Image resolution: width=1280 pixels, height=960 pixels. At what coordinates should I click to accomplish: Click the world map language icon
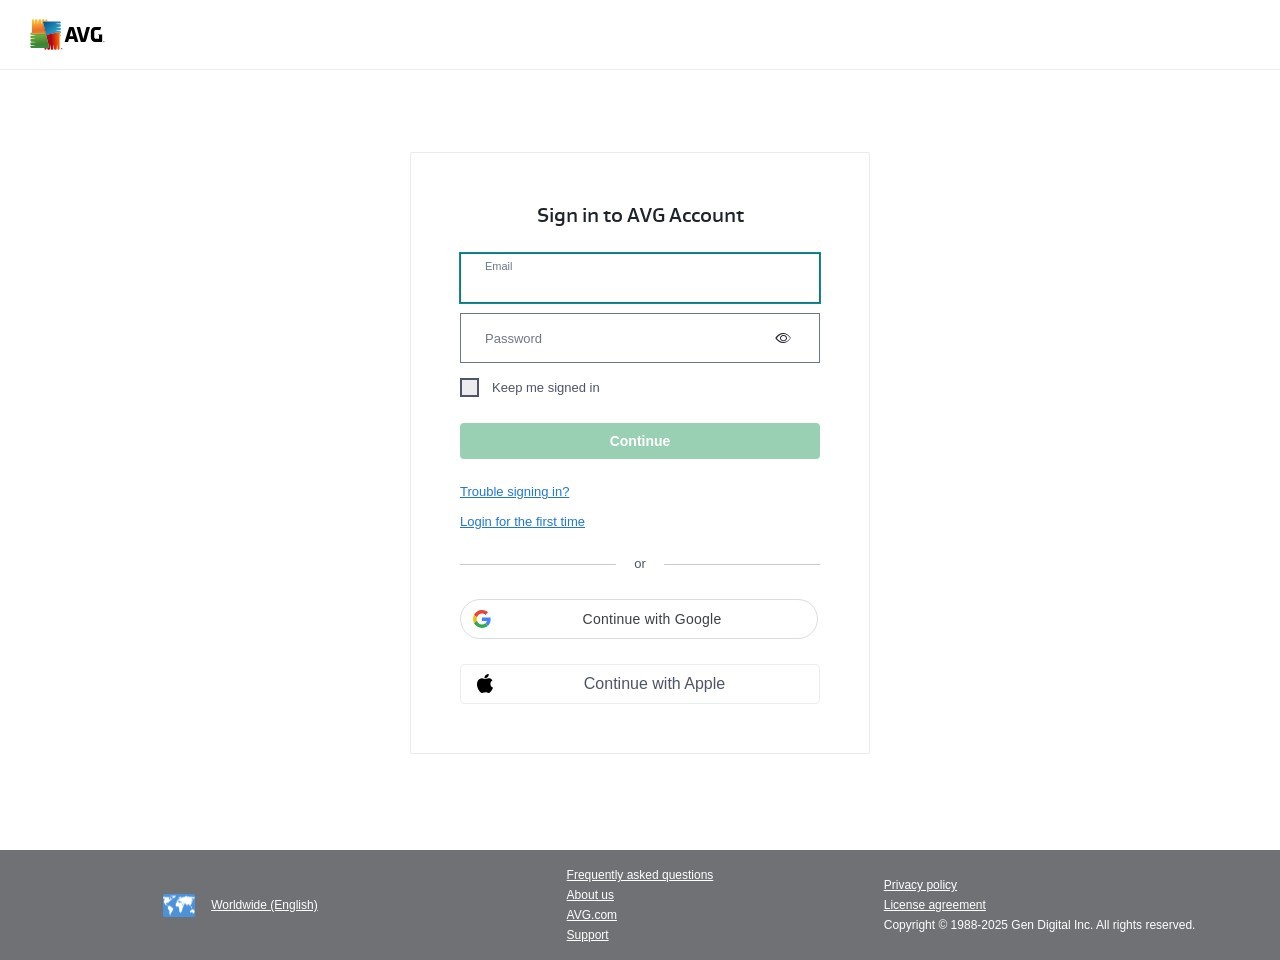click(x=179, y=905)
